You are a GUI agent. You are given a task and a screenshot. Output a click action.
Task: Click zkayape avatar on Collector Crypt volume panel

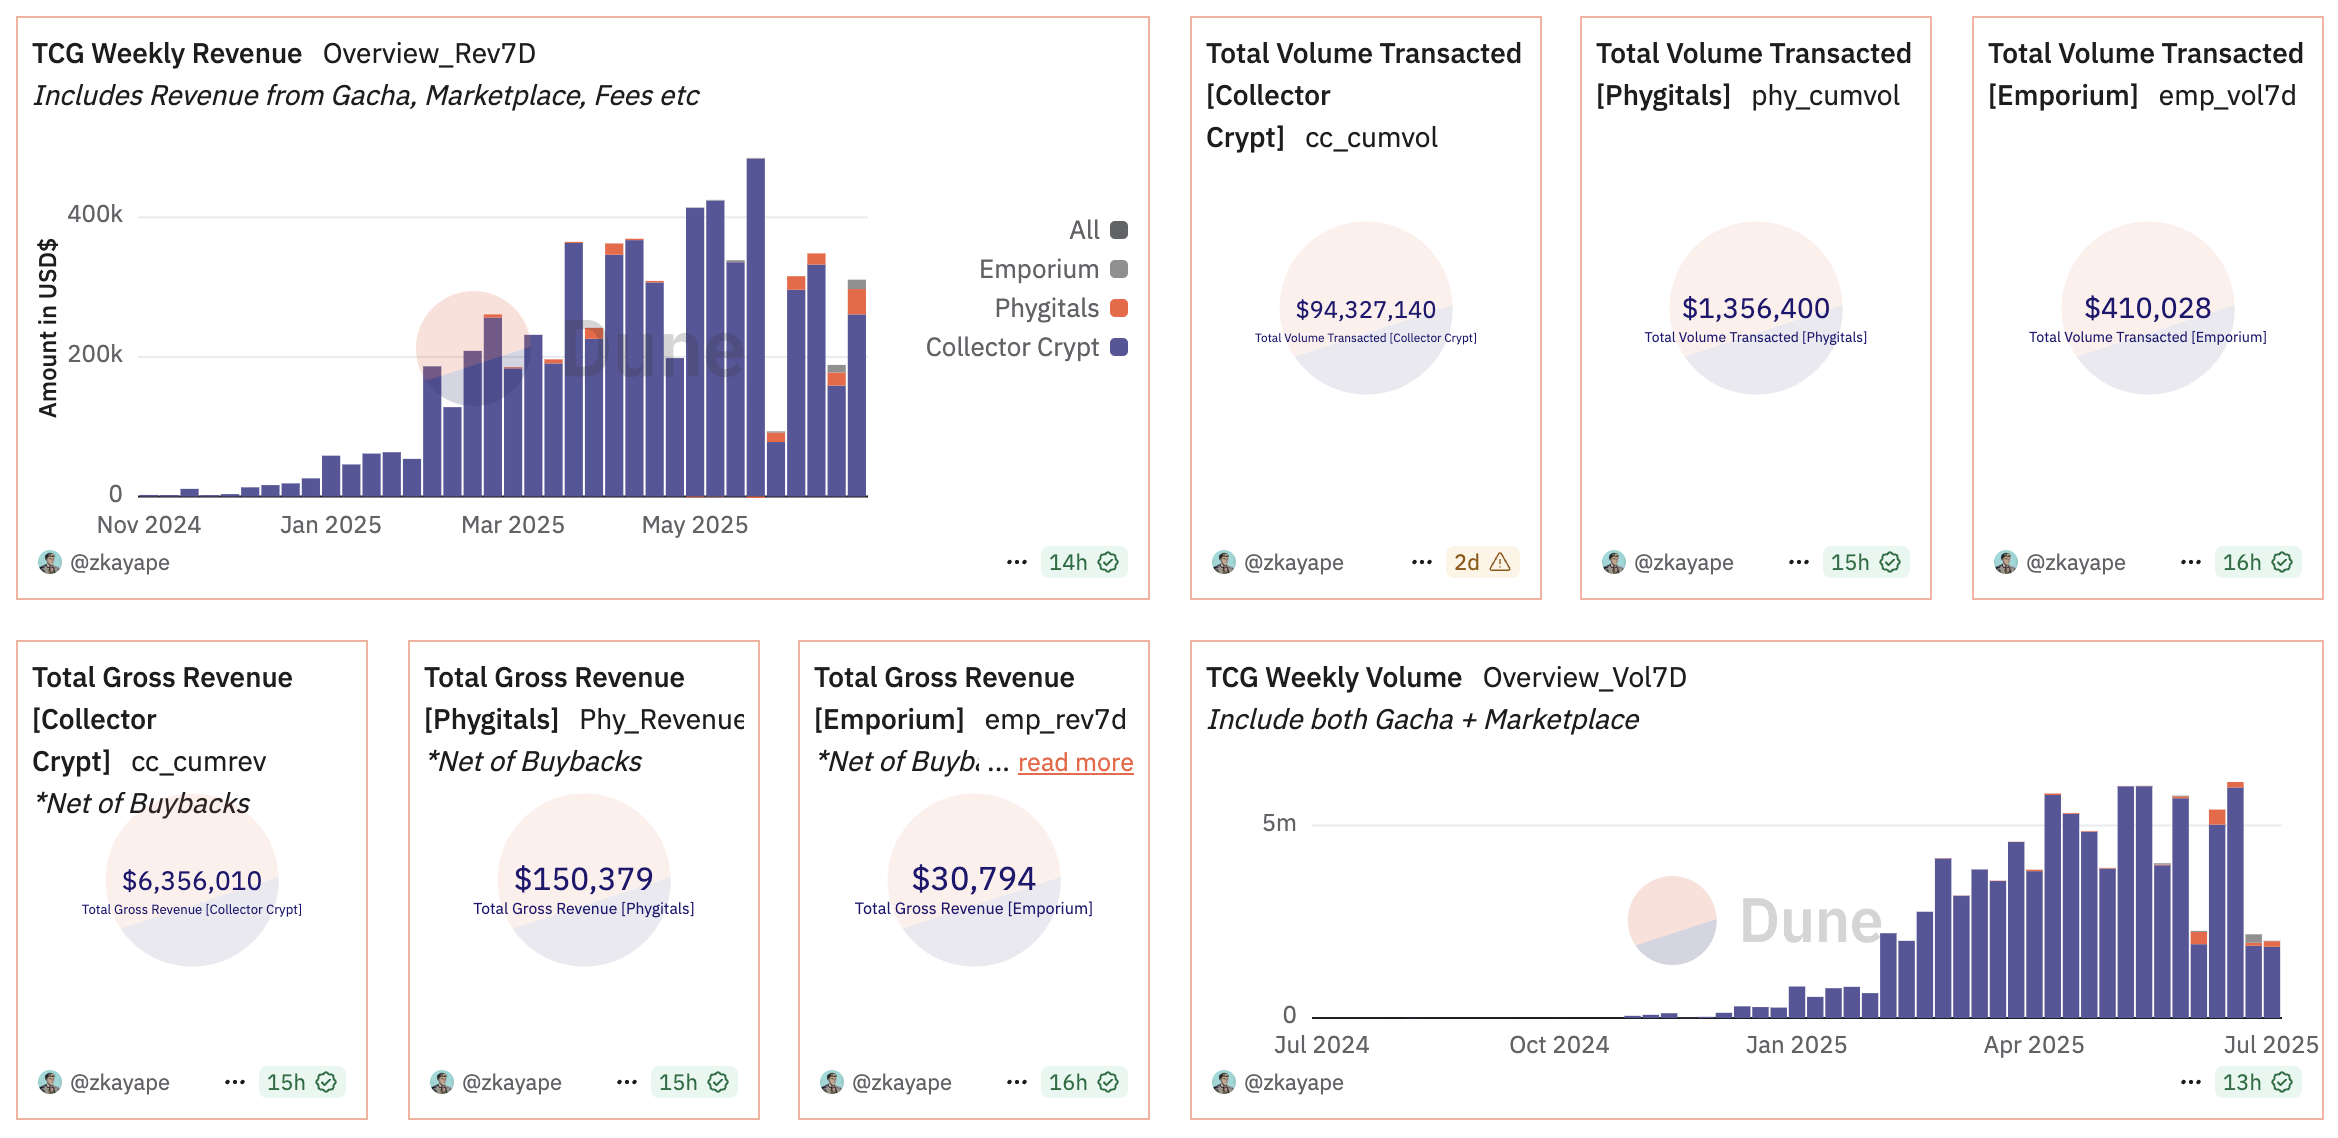(x=1224, y=562)
